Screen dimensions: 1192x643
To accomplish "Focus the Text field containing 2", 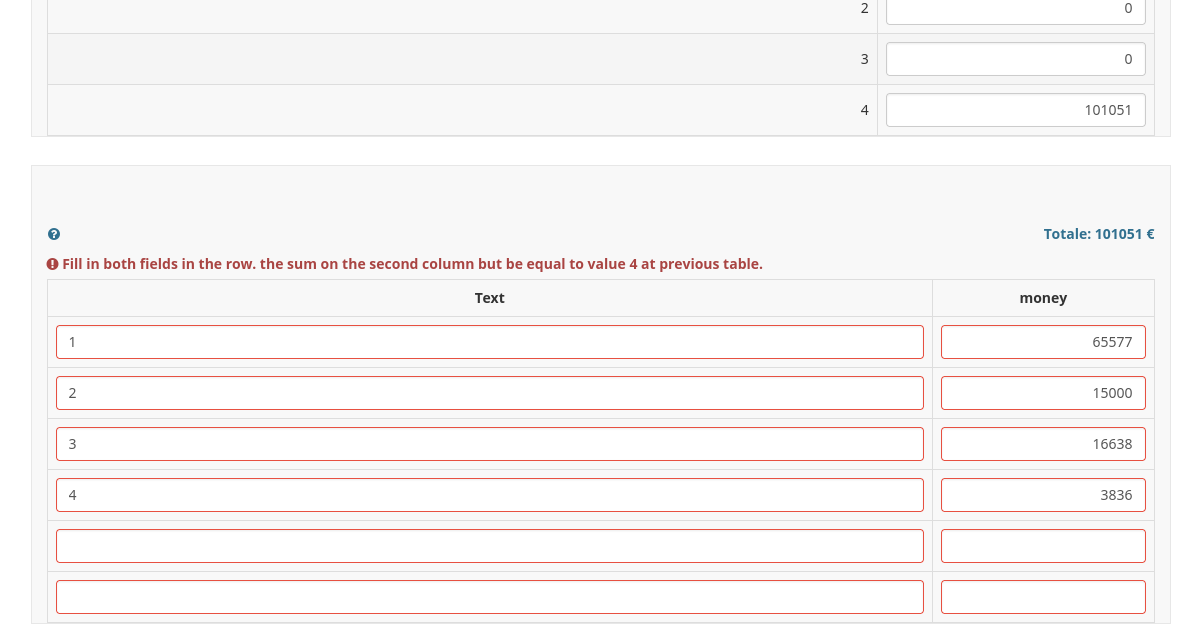I will point(489,393).
